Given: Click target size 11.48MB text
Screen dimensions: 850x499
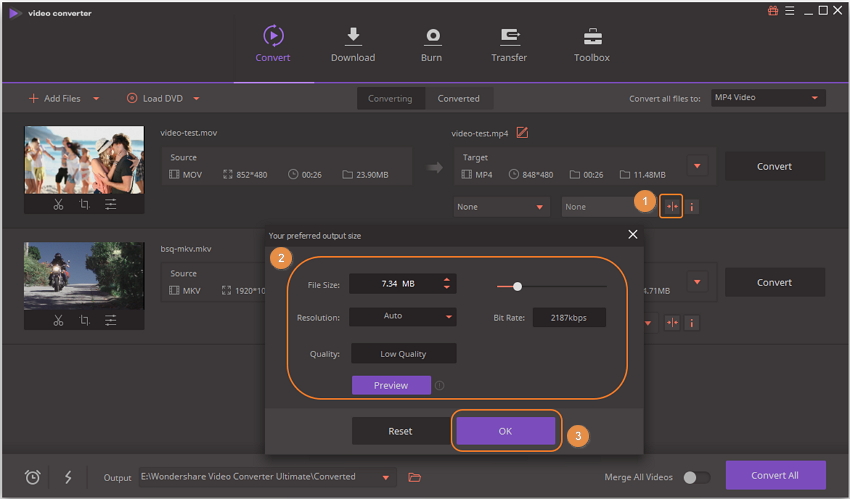Looking at the screenshot, I should click(x=649, y=174).
